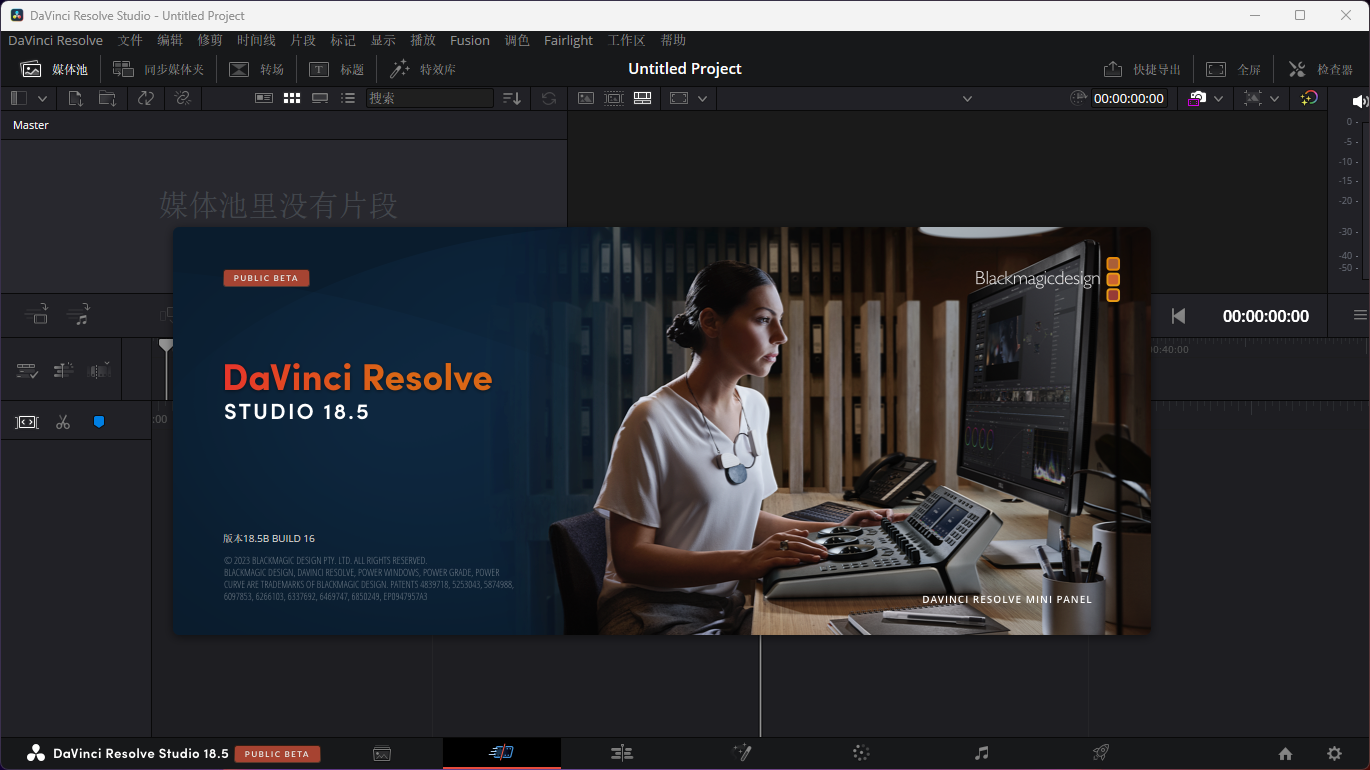1370x770 pixels.
Task: Expand the camera preset dropdown arrow
Action: tap(1219, 98)
